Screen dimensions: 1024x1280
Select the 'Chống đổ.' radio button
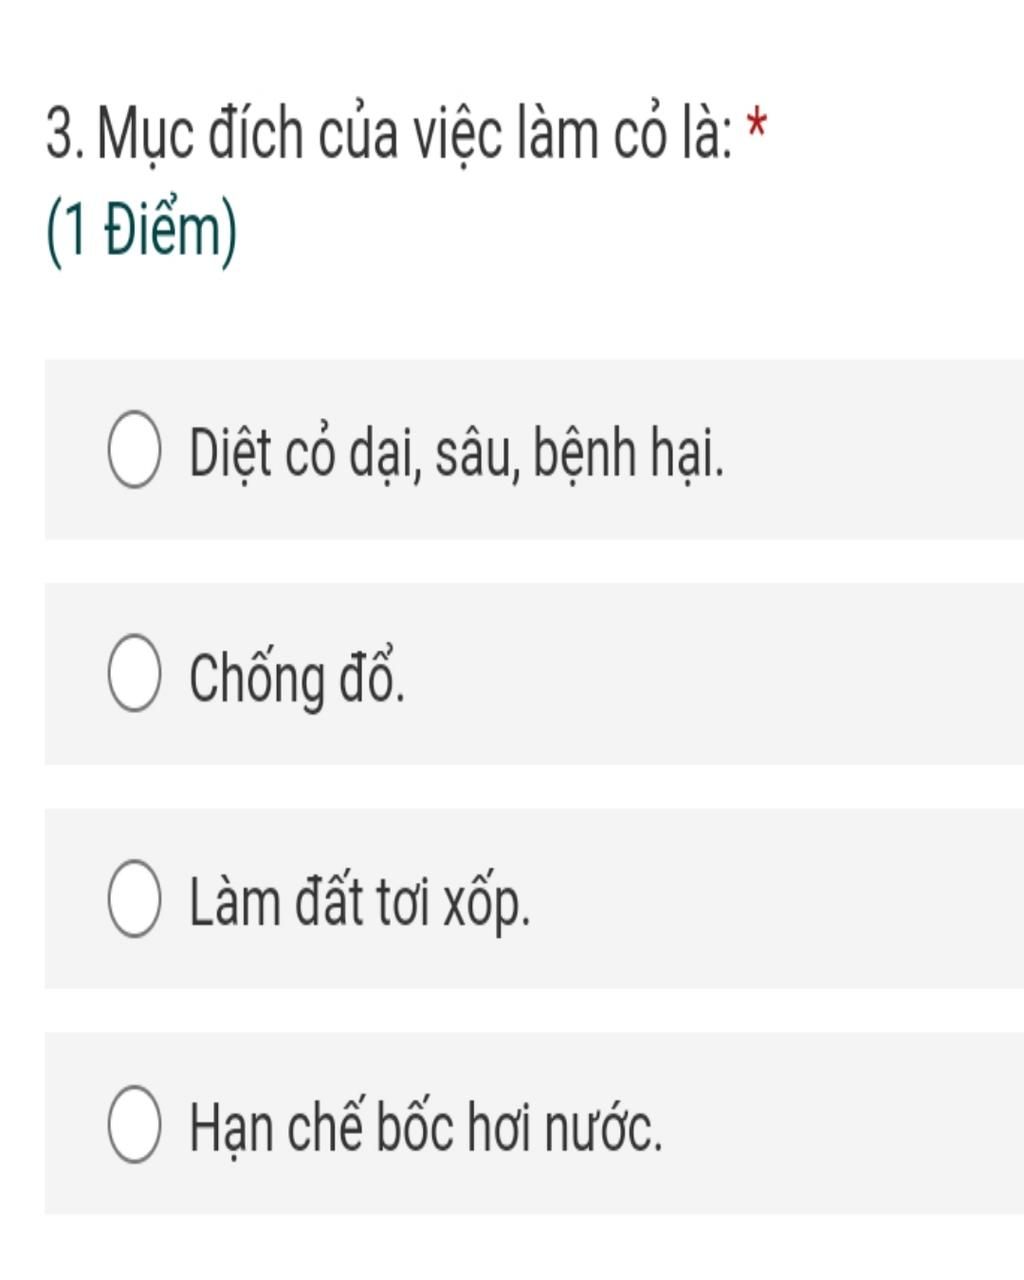(134, 673)
